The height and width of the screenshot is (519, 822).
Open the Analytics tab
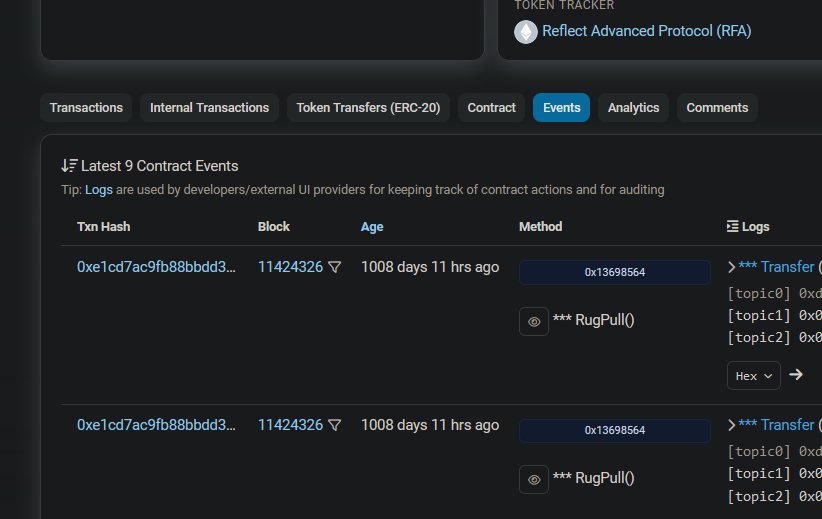633,107
